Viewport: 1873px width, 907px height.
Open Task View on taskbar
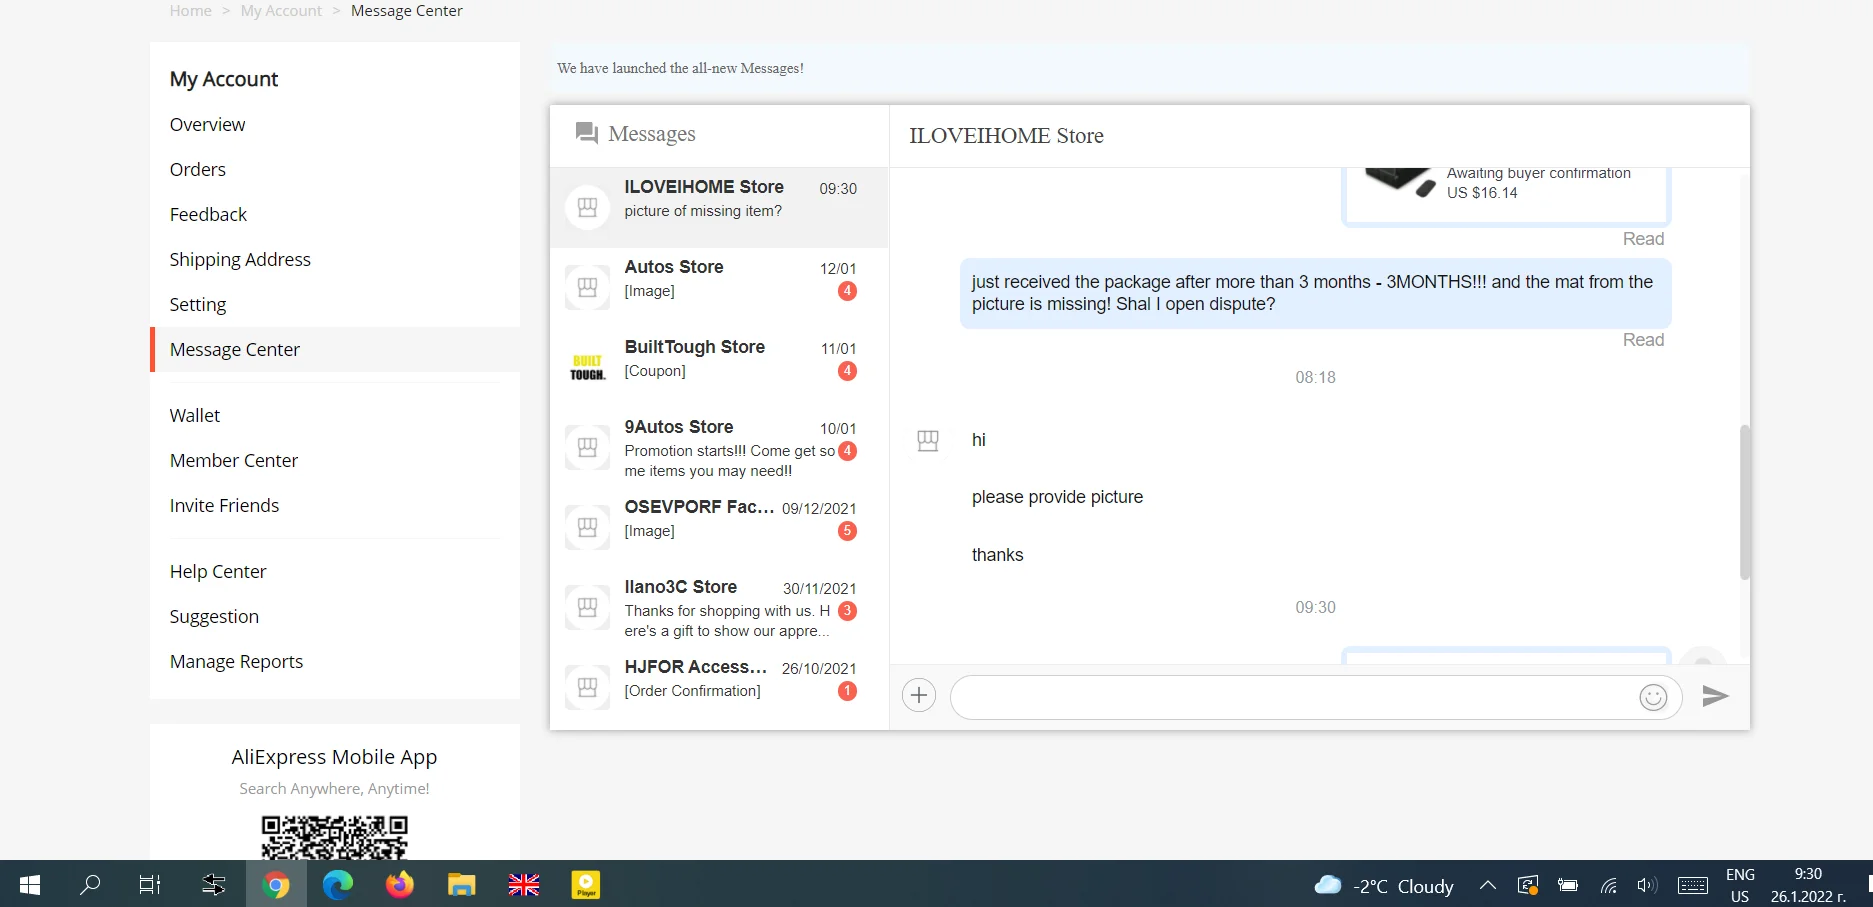point(150,885)
